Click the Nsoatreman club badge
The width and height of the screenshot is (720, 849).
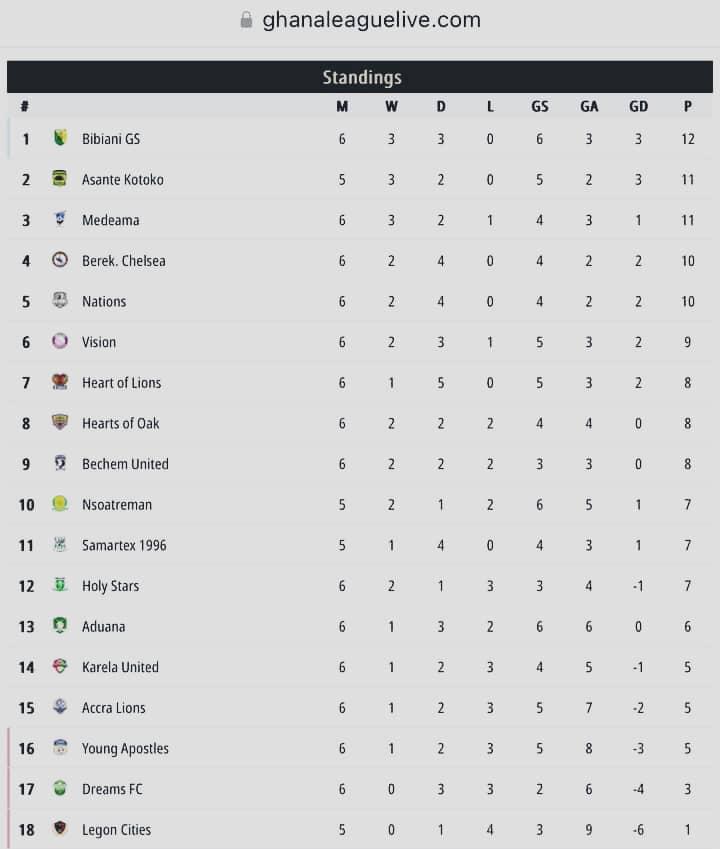coord(60,504)
